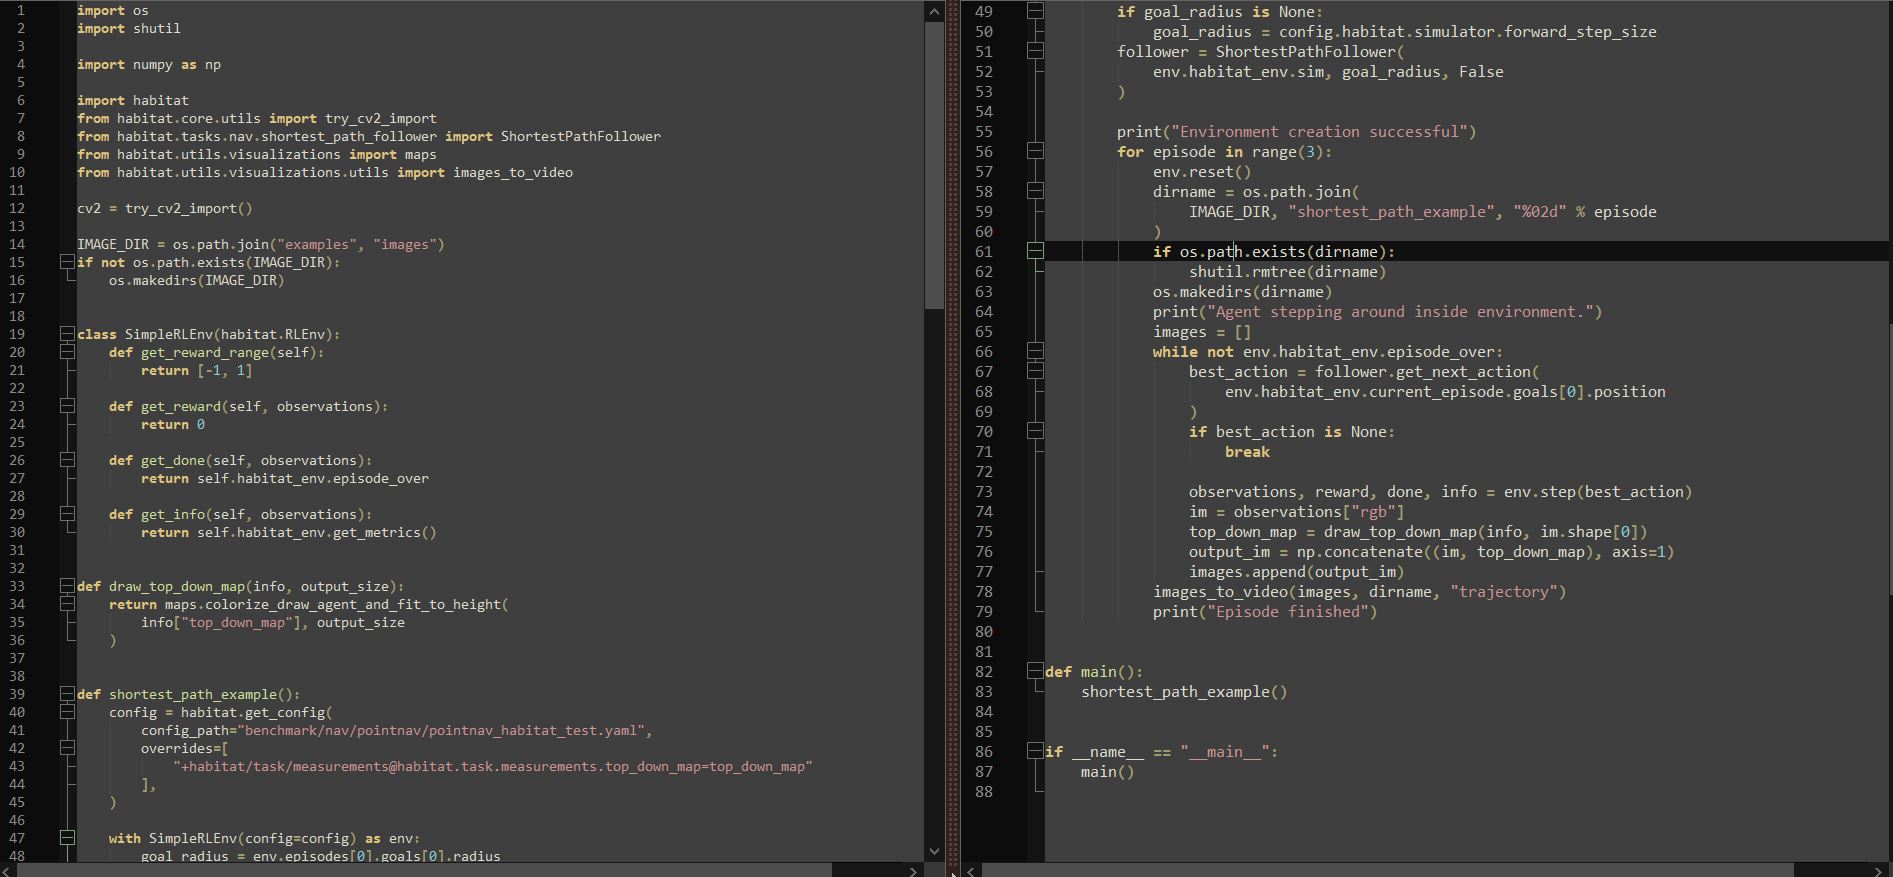Image resolution: width=1893 pixels, height=877 pixels.
Task: Click 'return [-1, 1]' text
Action: [197, 370]
